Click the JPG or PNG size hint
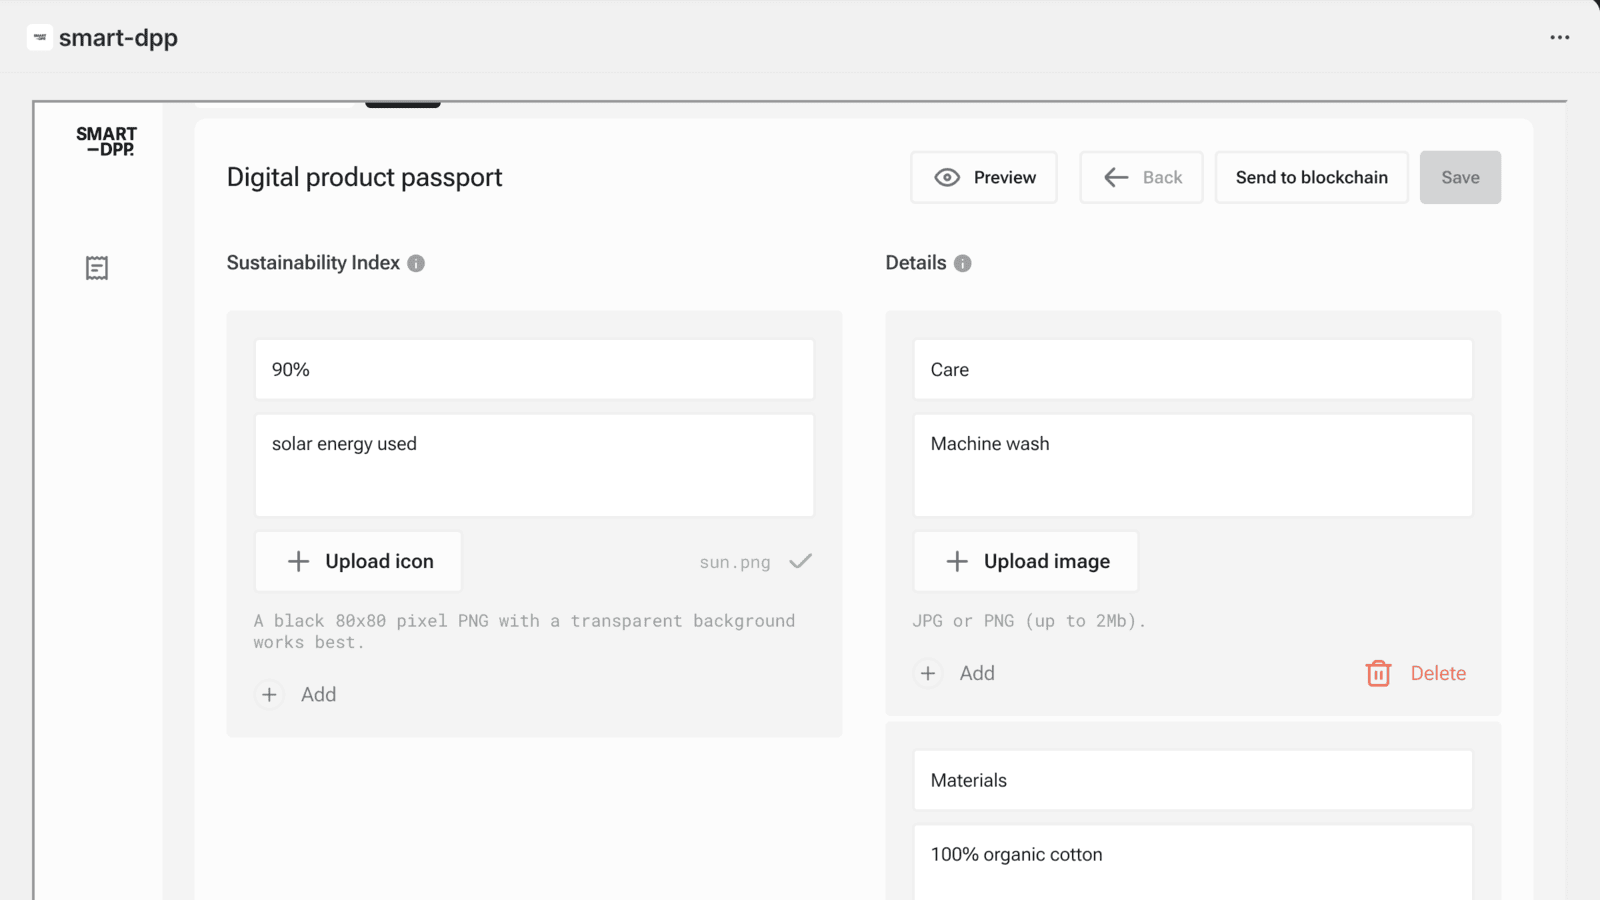The height and width of the screenshot is (900, 1600). 1029,621
